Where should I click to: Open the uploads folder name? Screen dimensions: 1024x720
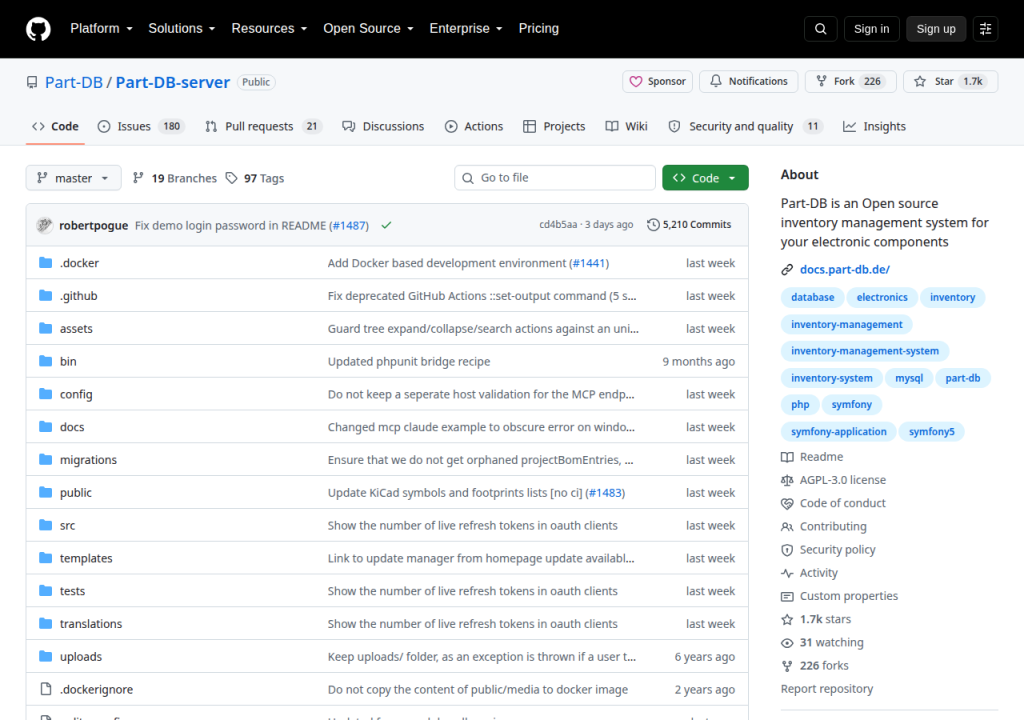pos(81,657)
